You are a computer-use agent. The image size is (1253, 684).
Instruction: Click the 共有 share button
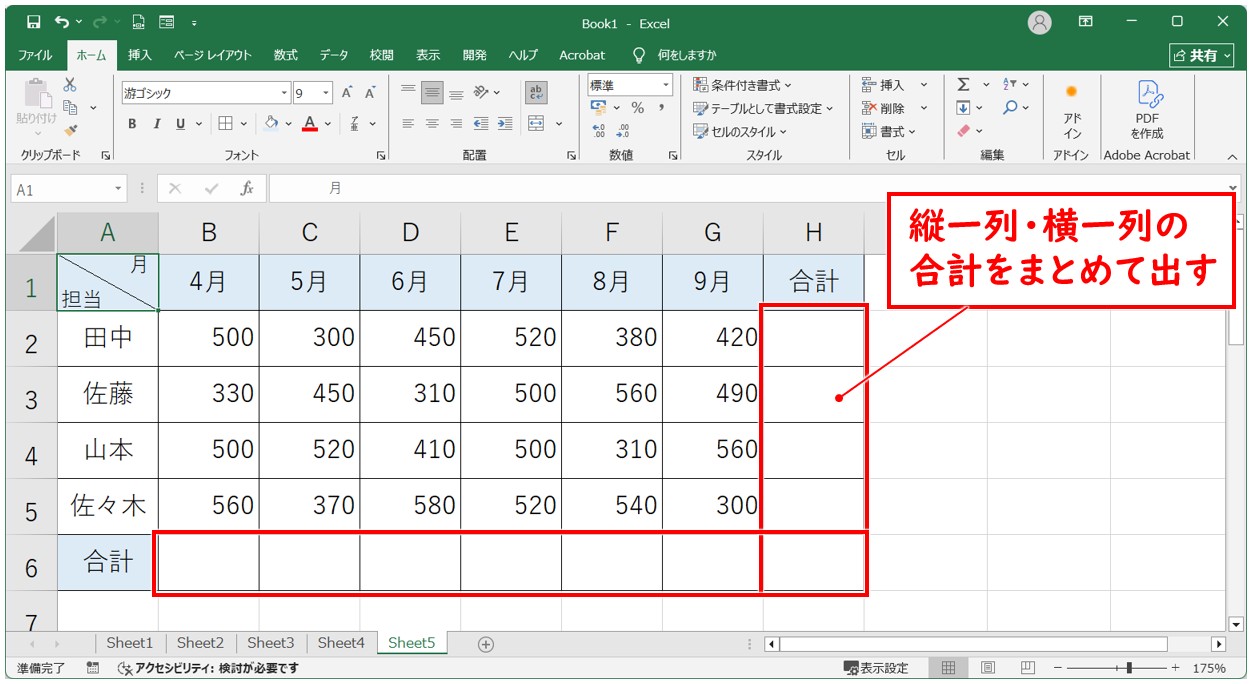click(x=1203, y=55)
